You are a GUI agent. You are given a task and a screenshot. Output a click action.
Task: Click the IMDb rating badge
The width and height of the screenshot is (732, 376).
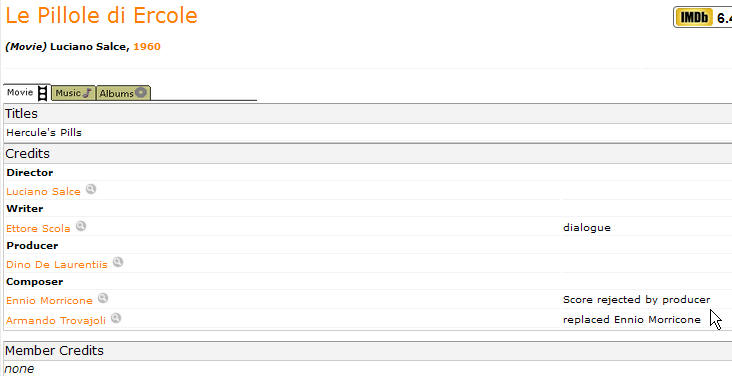702,18
